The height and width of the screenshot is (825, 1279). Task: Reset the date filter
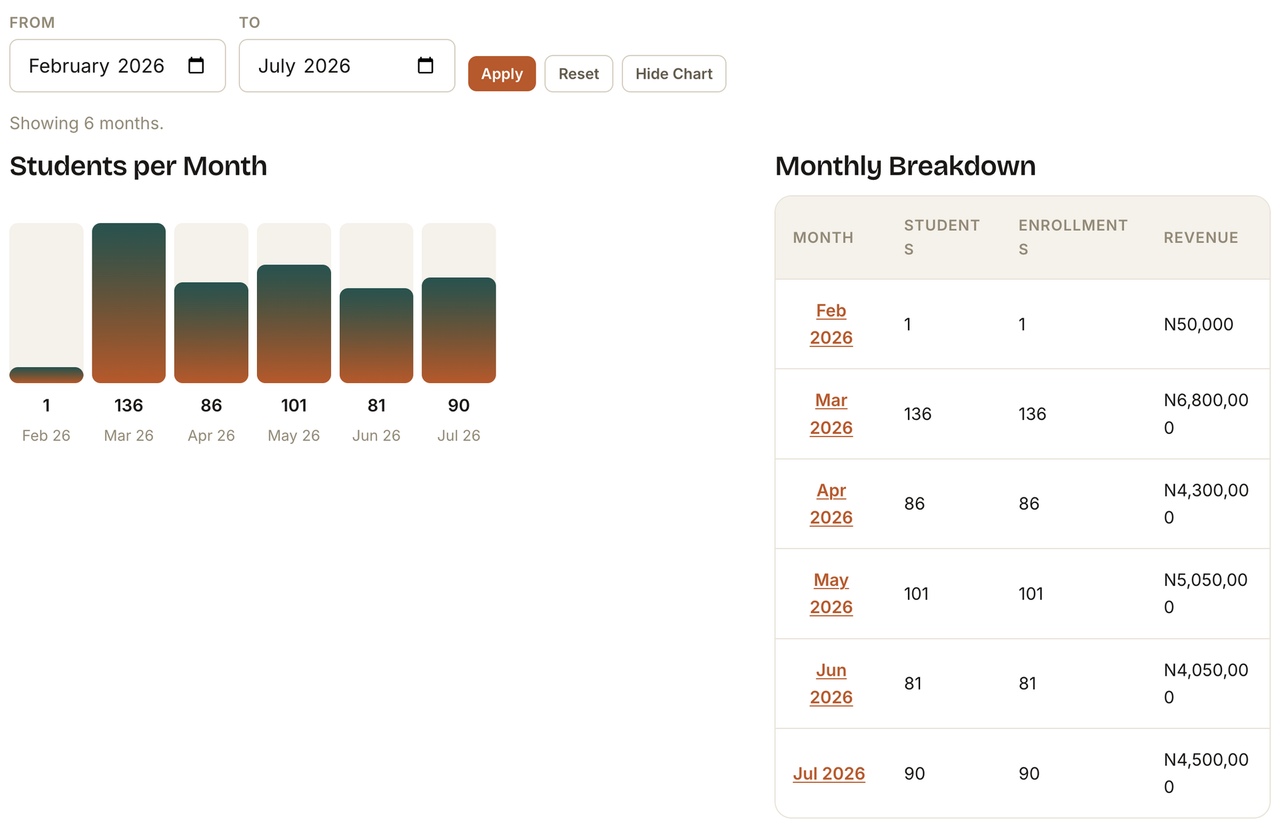[579, 74]
